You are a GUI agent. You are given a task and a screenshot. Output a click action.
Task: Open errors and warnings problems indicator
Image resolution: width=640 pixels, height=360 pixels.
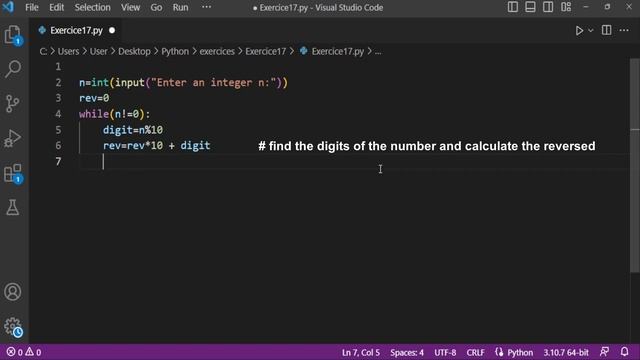pos(24,352)
